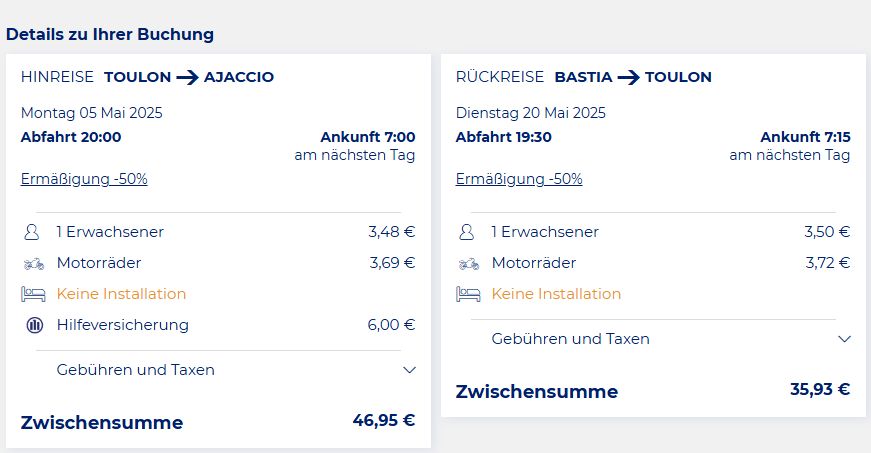The width and height of the screenshot is (871, 453).
Task: Click the bed icon in Hinreise card
Action: click(34, 294)
